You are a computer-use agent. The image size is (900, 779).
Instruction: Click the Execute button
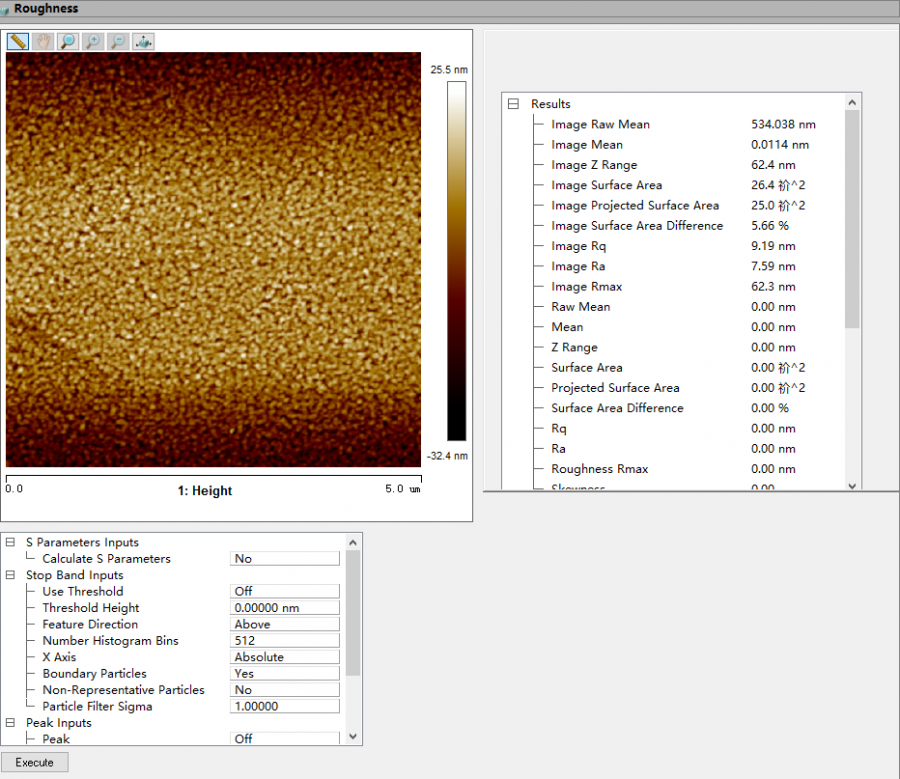coord(35,762)
